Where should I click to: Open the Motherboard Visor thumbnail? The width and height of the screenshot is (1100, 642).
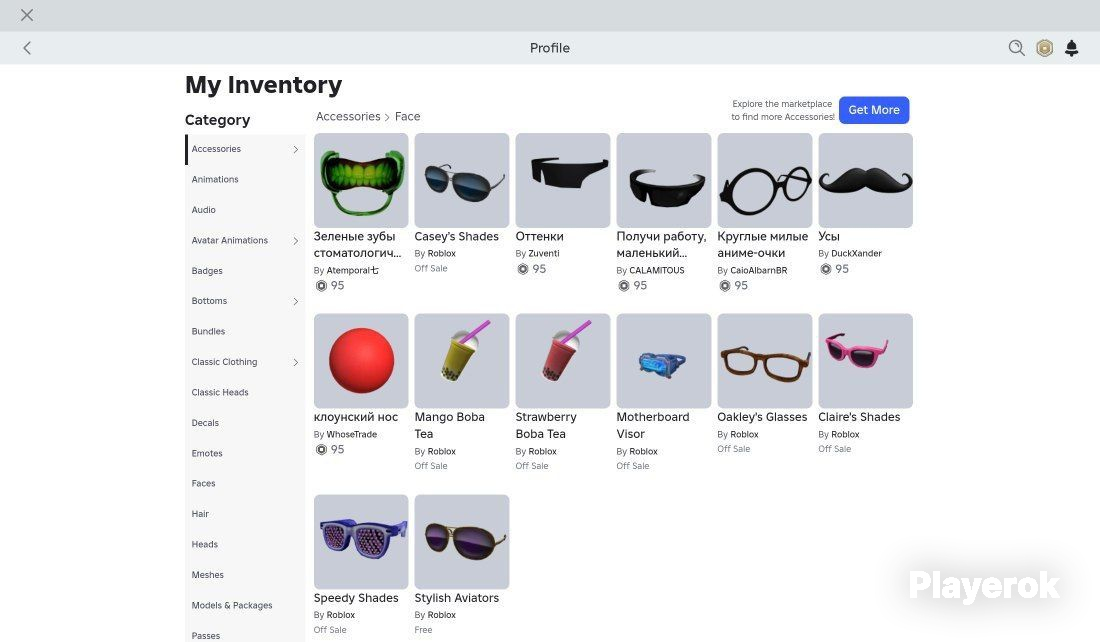664,361
